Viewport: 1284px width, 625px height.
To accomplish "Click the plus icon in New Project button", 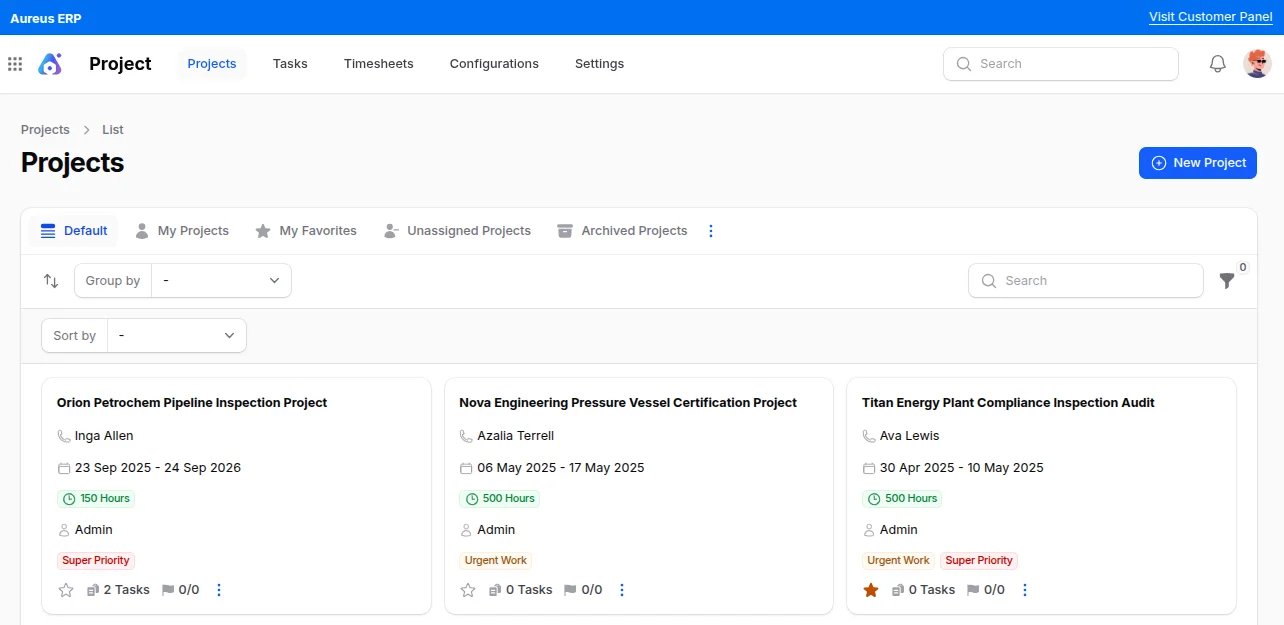I will [1159, 163].
